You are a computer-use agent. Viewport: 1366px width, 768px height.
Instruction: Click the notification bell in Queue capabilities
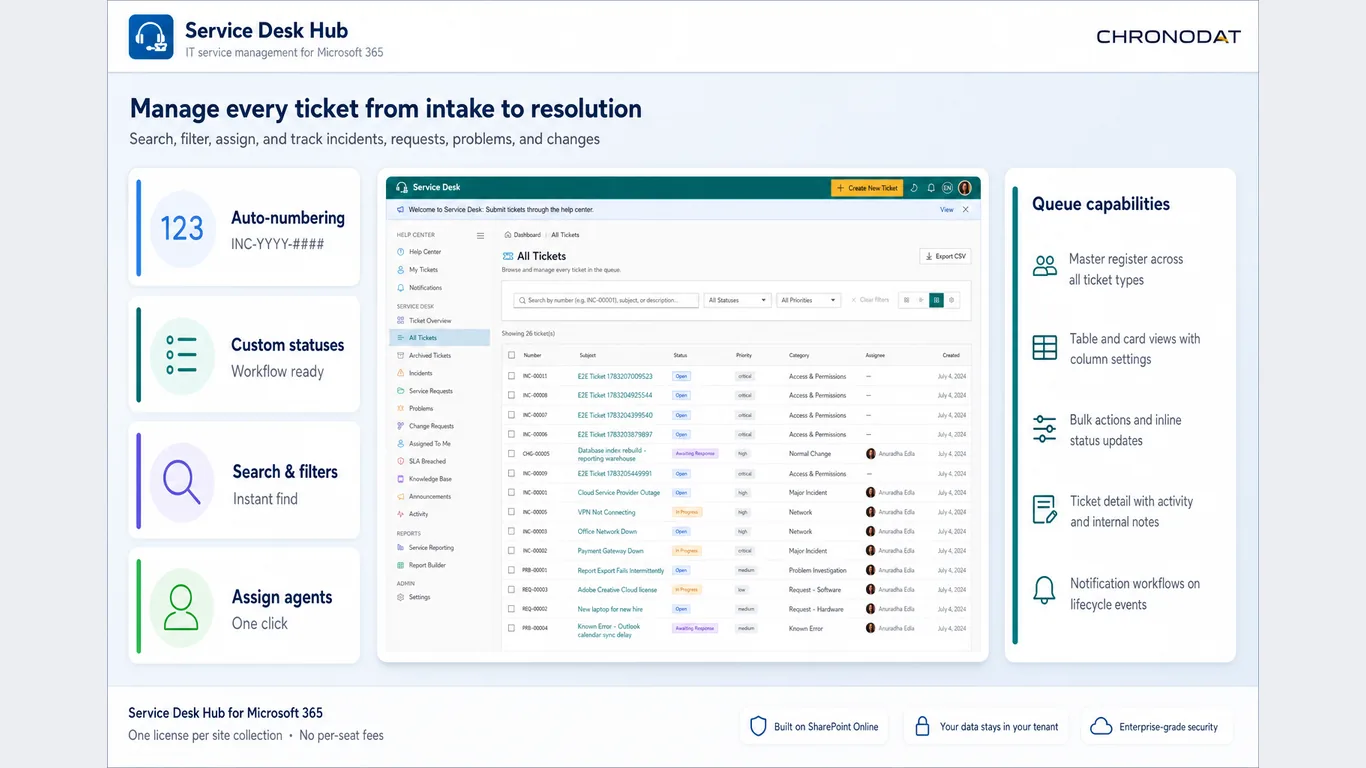click(x=1044, y=590)
